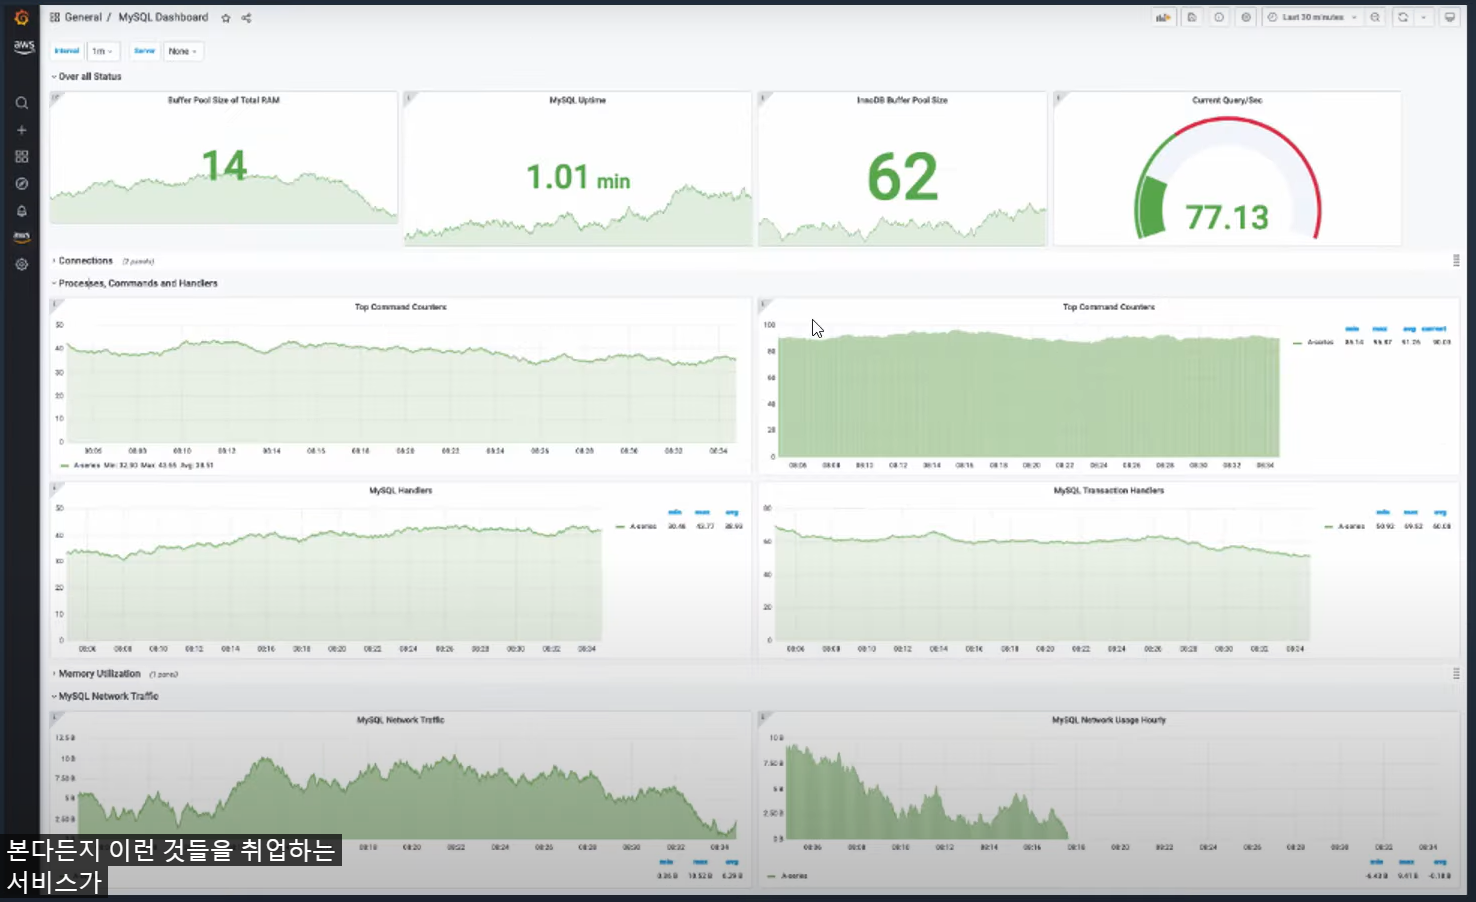Open series color picker in Transaction Handlers legend
Image resolution: width=1476 pixels, height=902 pixels.
click(1329, 526)
